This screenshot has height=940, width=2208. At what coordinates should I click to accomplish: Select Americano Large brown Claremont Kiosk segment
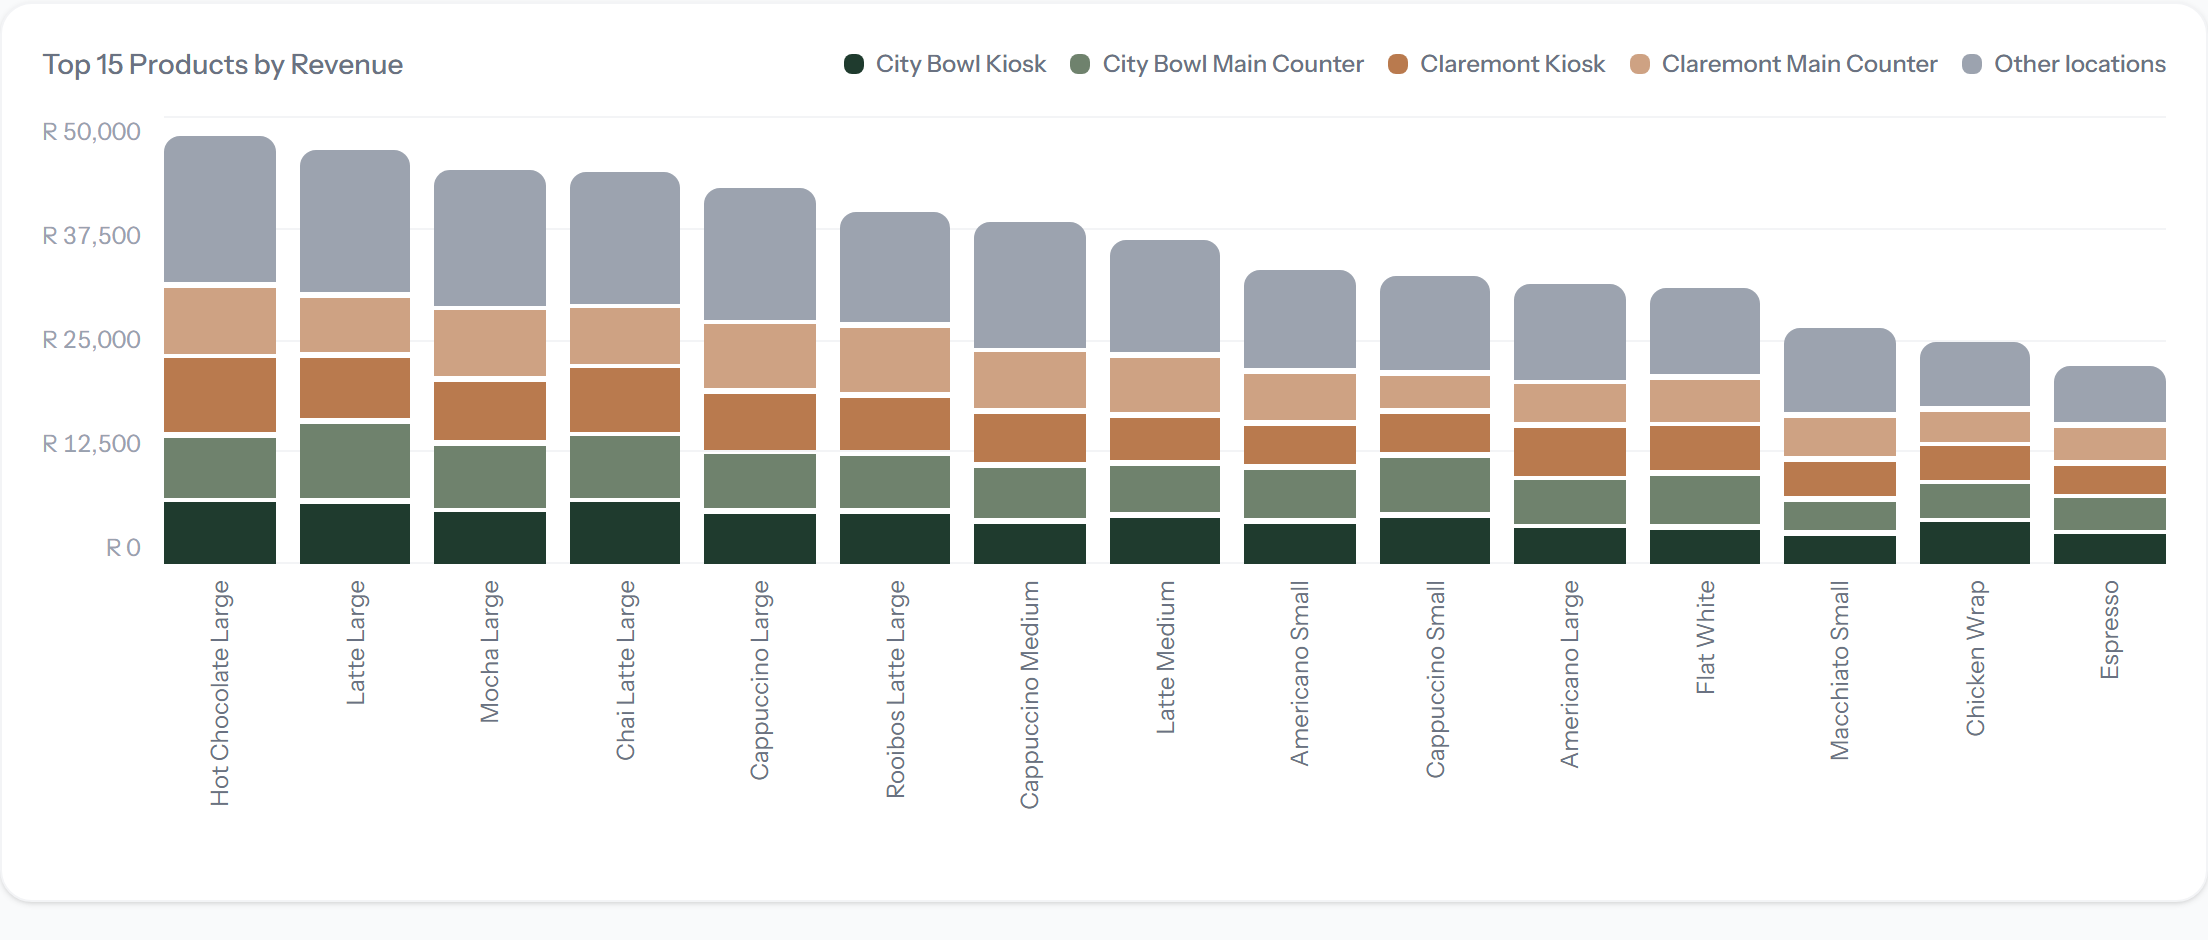[x=1570, y=452]
